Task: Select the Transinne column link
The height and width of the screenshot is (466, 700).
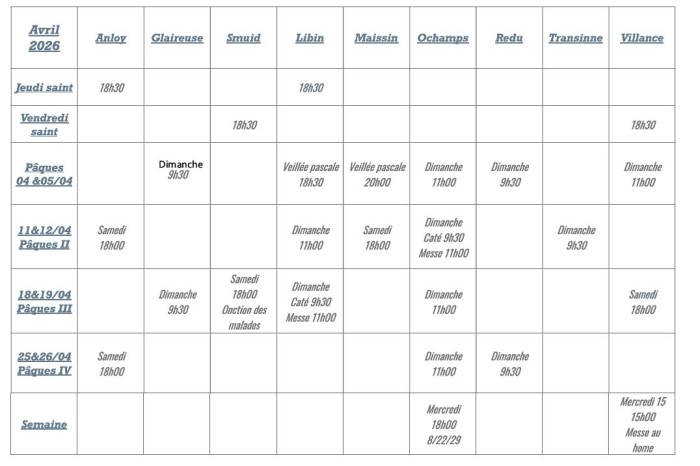Action: click(x=576, y=38)
